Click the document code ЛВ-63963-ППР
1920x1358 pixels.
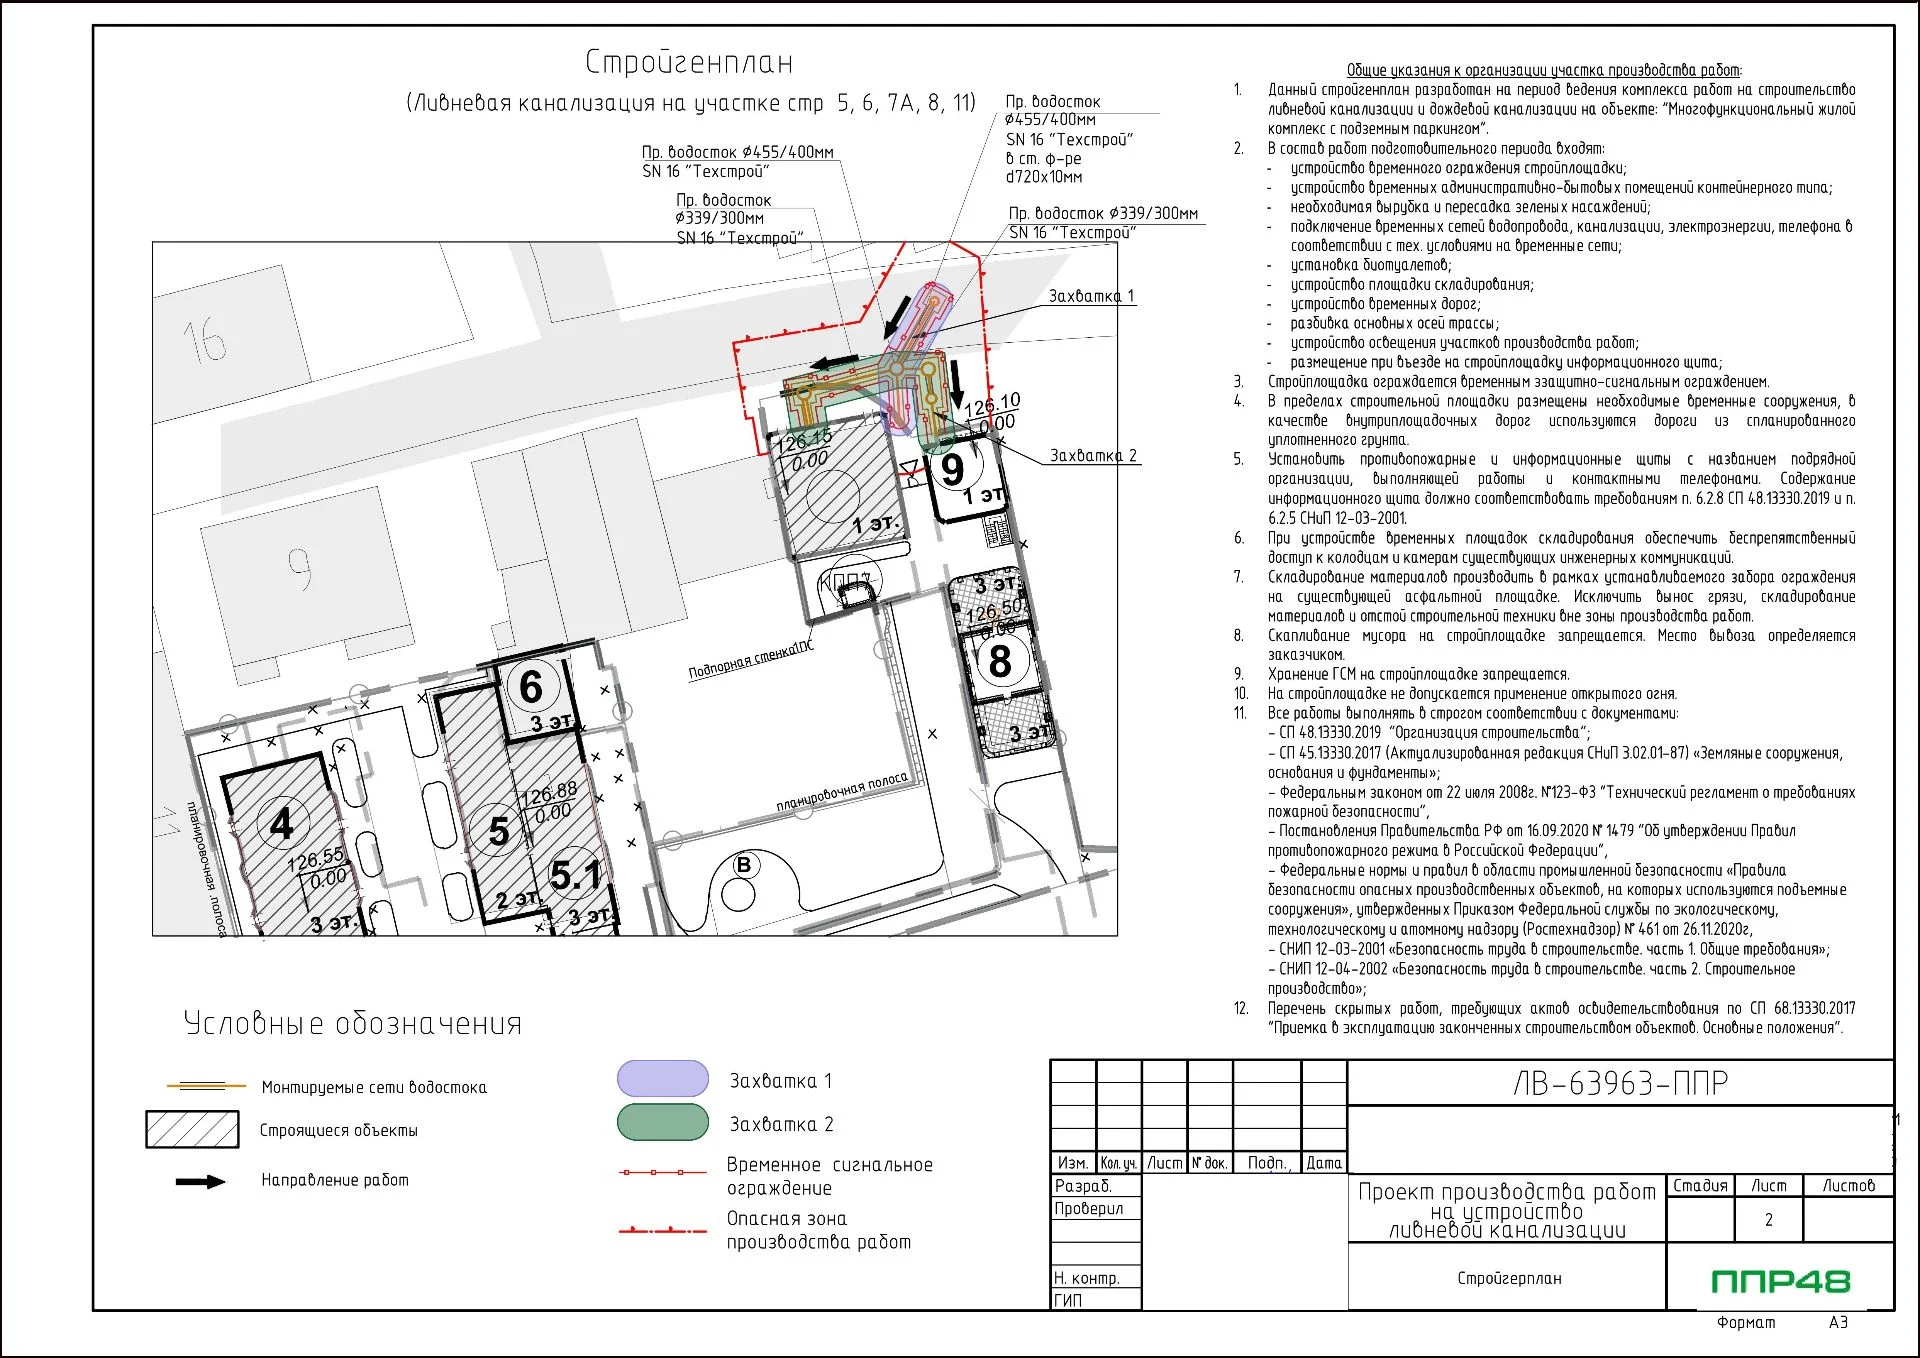pyautogui.click(x=1620, y=1083)
